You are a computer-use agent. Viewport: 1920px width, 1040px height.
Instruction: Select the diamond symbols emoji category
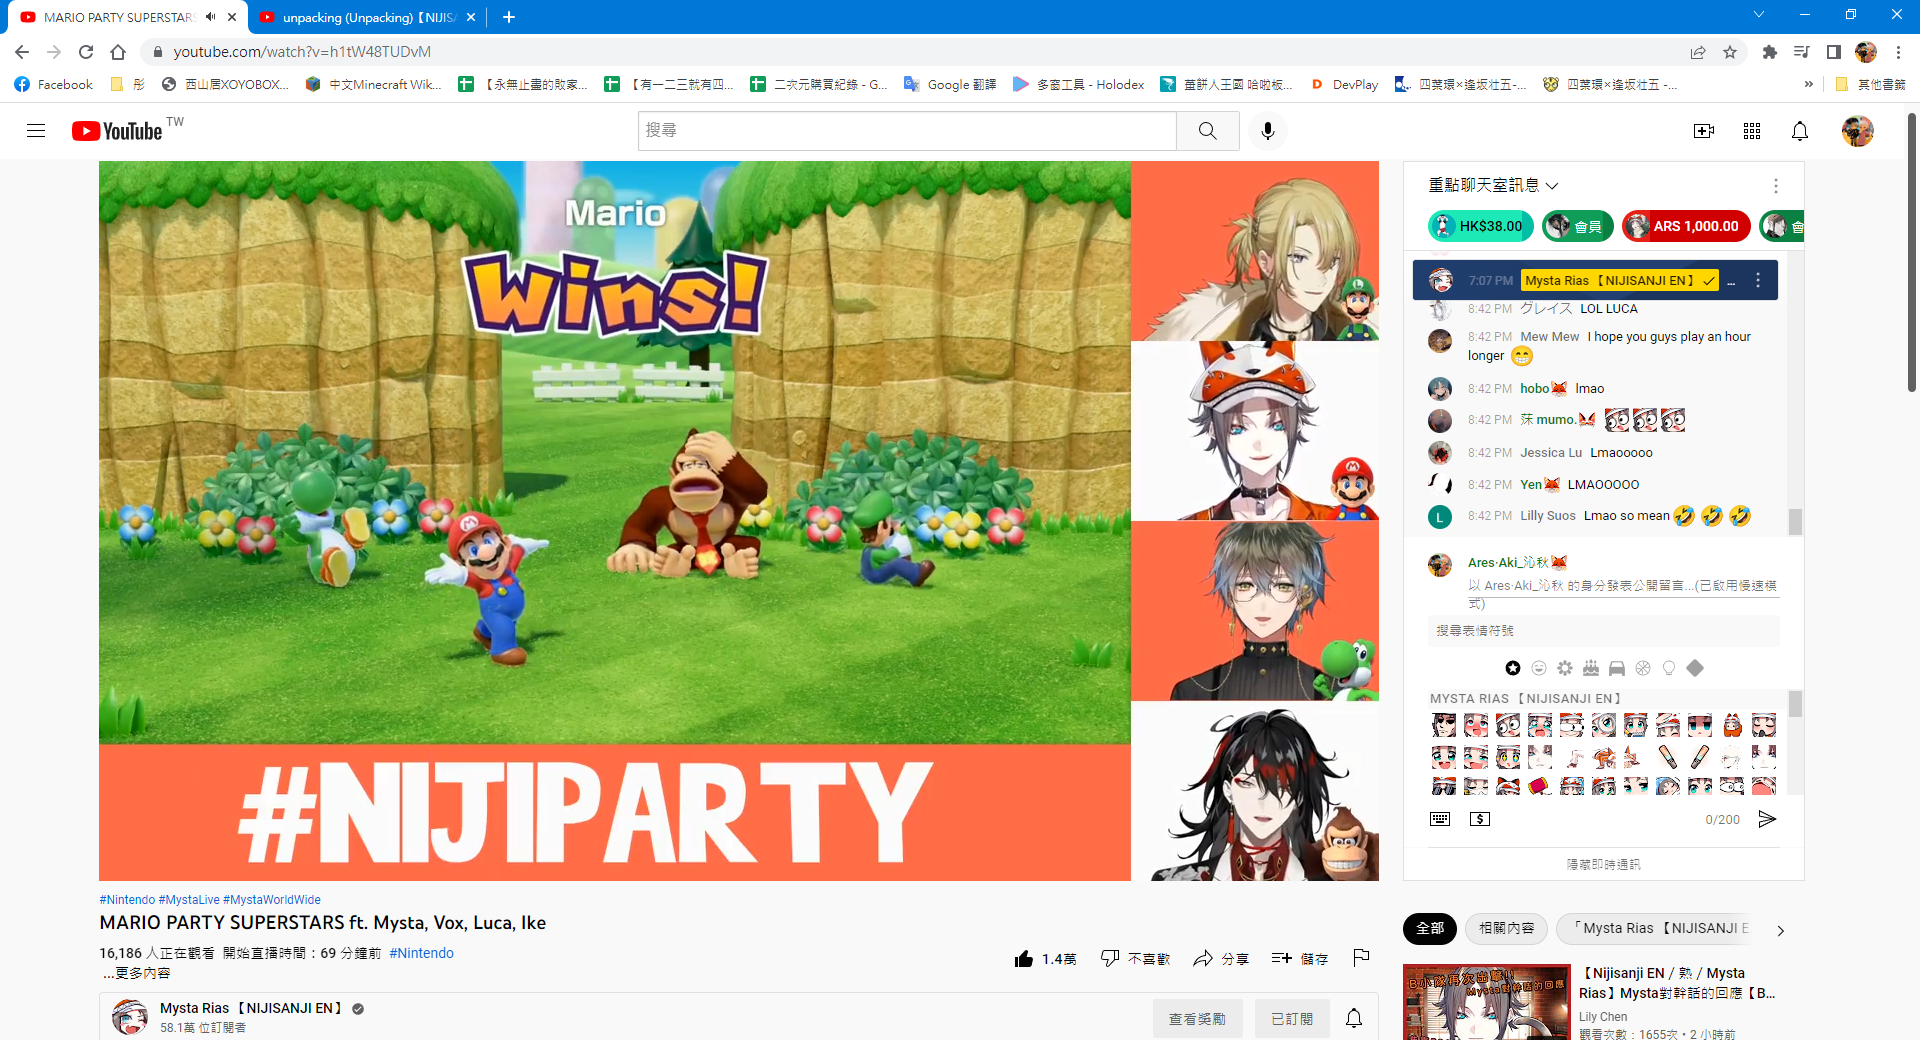tap(1695, 668)
